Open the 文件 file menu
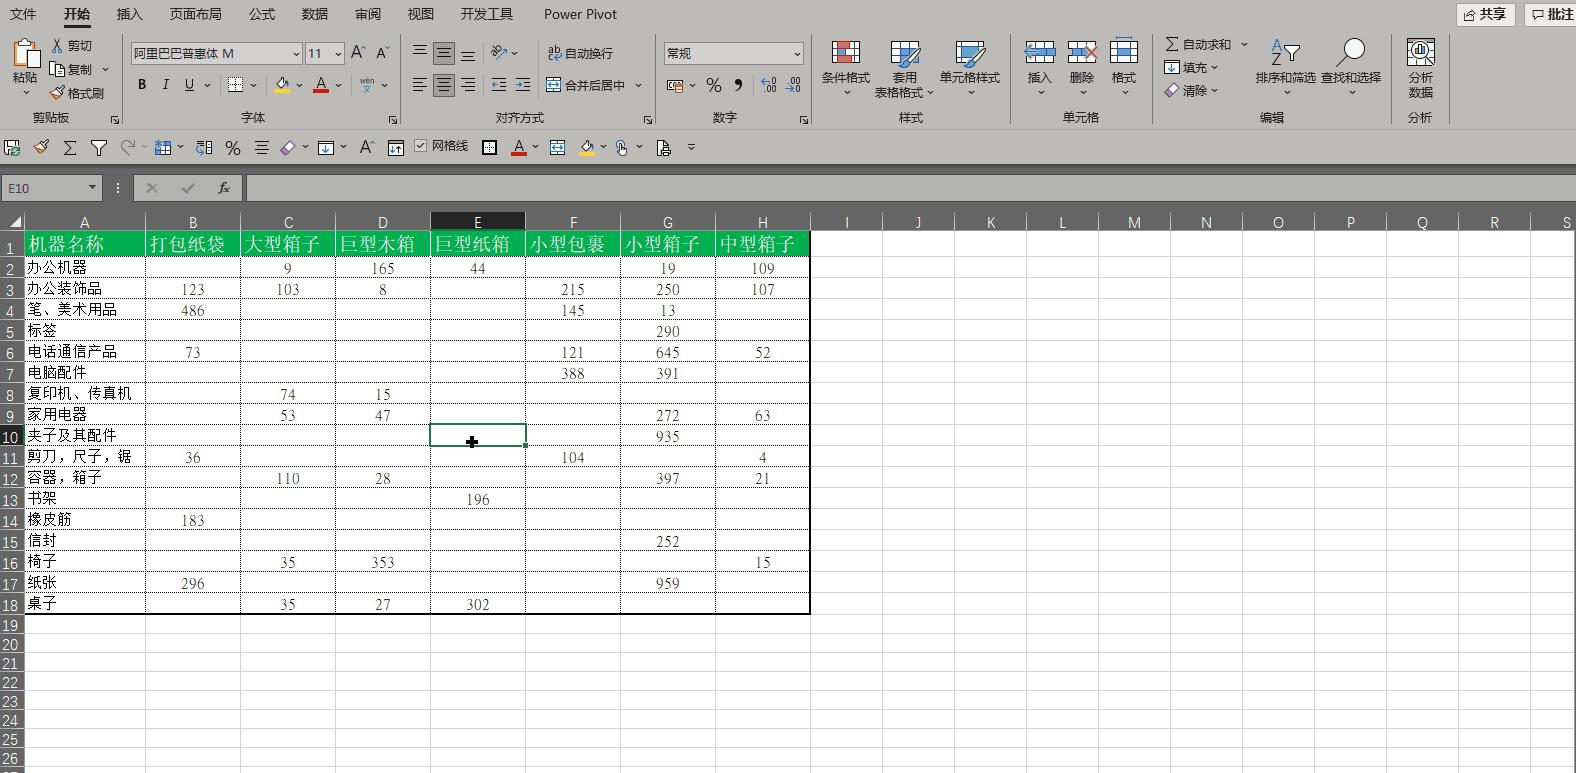Viewport: 1576px width, 773px height. pyautogui.click(x=23, y=14)
